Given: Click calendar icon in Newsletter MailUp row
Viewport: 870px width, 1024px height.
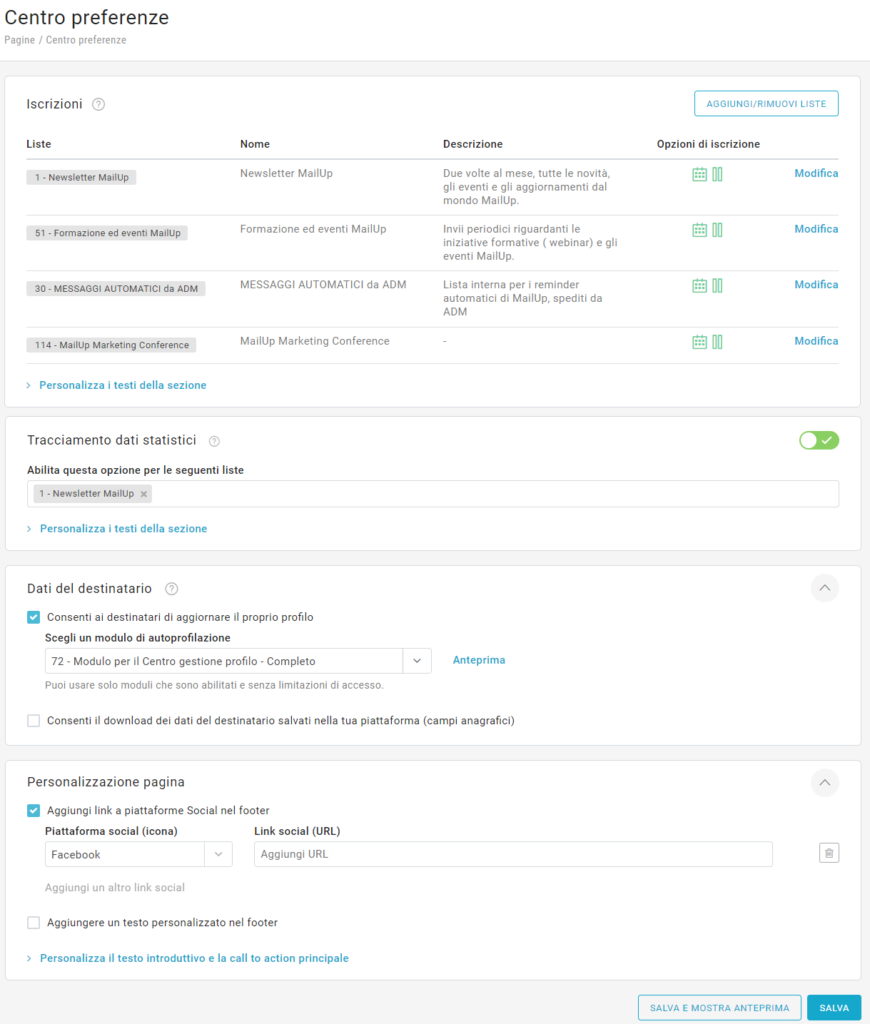Looking at the screenshot, I should [700, 174].
